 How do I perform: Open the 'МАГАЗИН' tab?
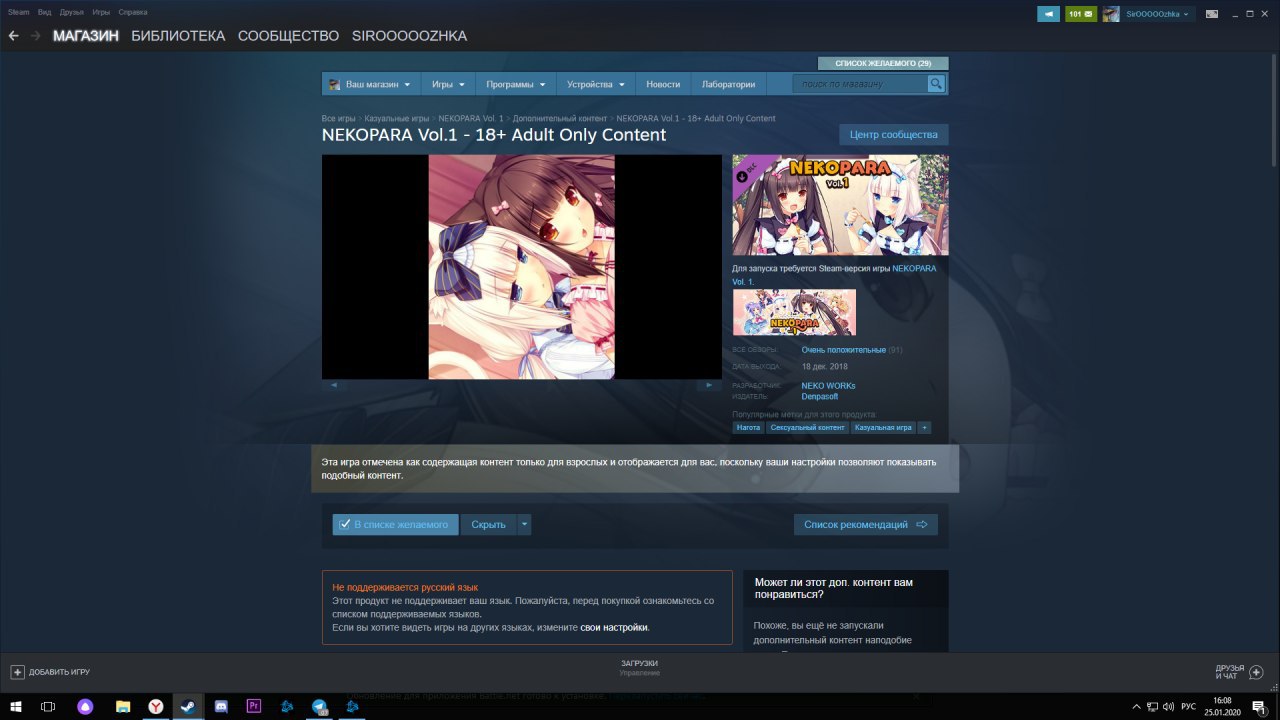point(86,36)
